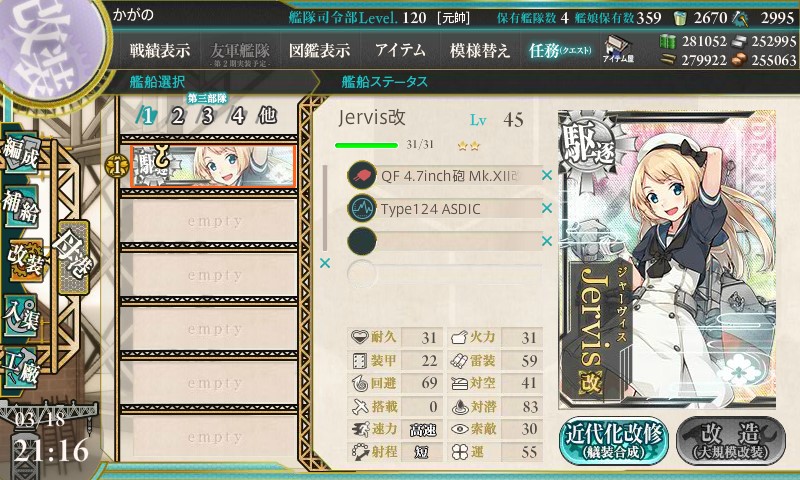The image size is (800, 480).
Task: Select the Jervis ship banner in slot 1
Action: pos(213,166)
